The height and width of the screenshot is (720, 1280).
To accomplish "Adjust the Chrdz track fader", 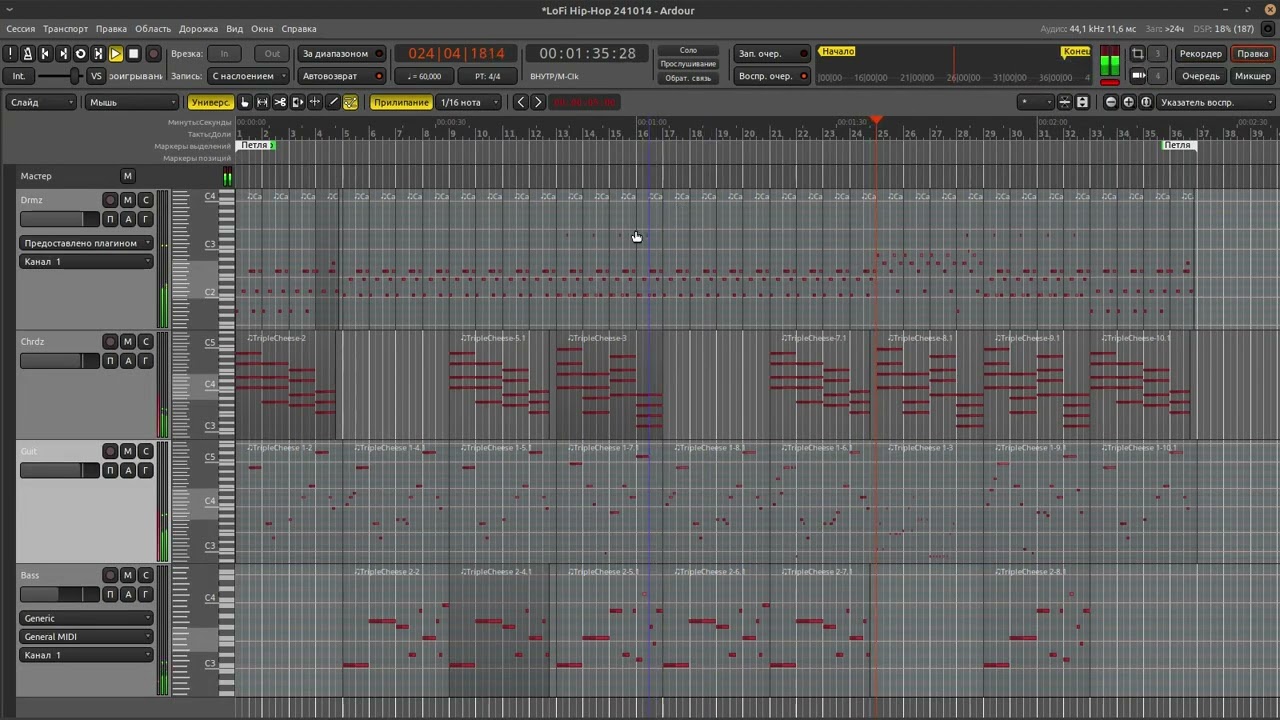I will point(59,361).
